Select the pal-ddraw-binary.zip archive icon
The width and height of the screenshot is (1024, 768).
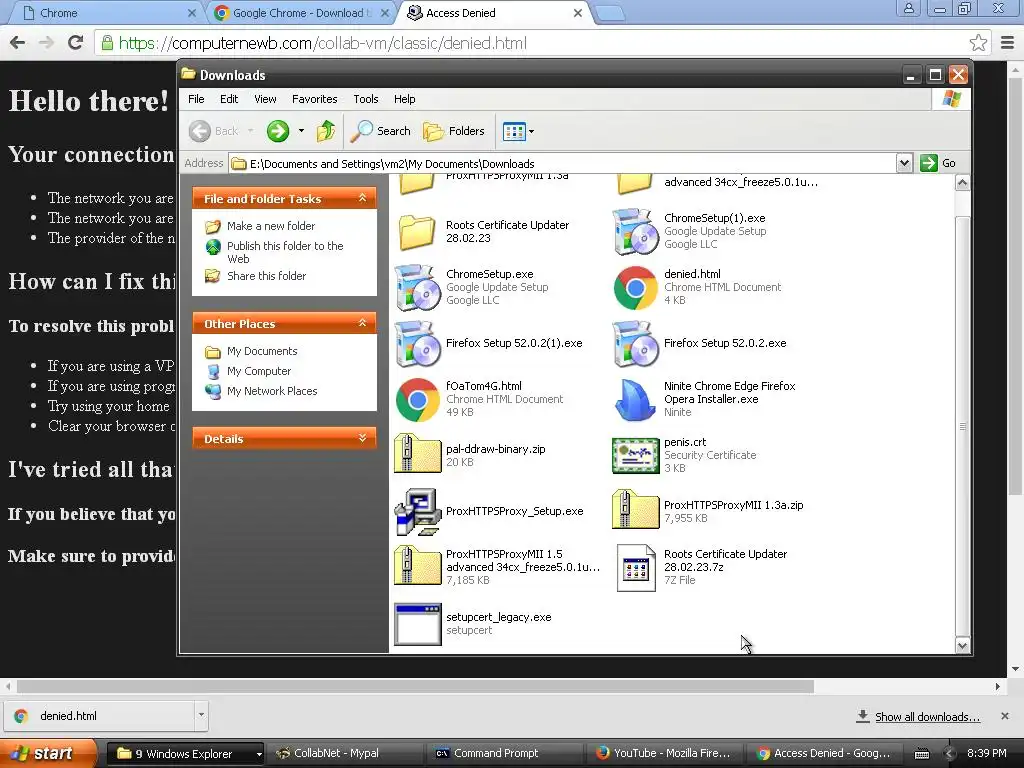[x=417, y=454]
